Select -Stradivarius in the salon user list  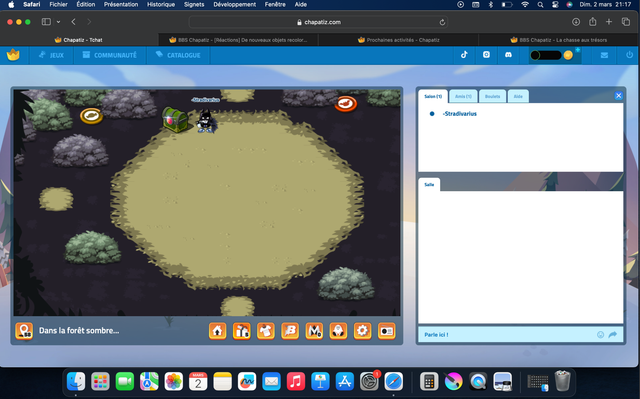coord(460,114)
